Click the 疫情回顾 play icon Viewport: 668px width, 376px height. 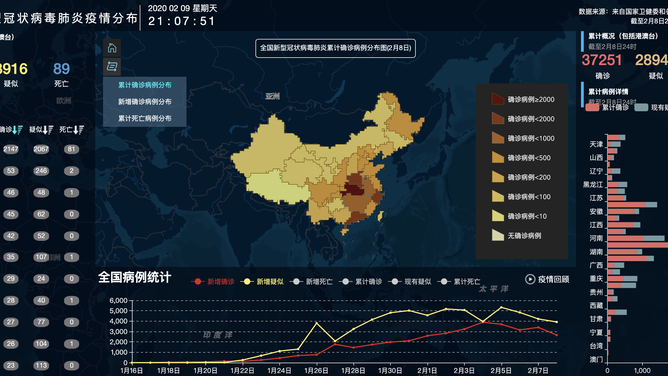point(530,279)
